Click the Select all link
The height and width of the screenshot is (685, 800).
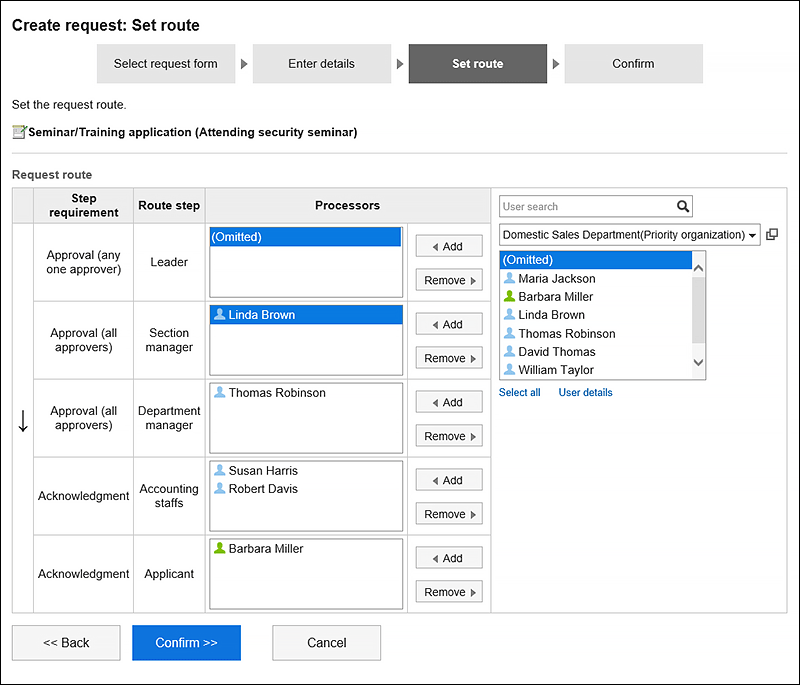click(519, 392)
